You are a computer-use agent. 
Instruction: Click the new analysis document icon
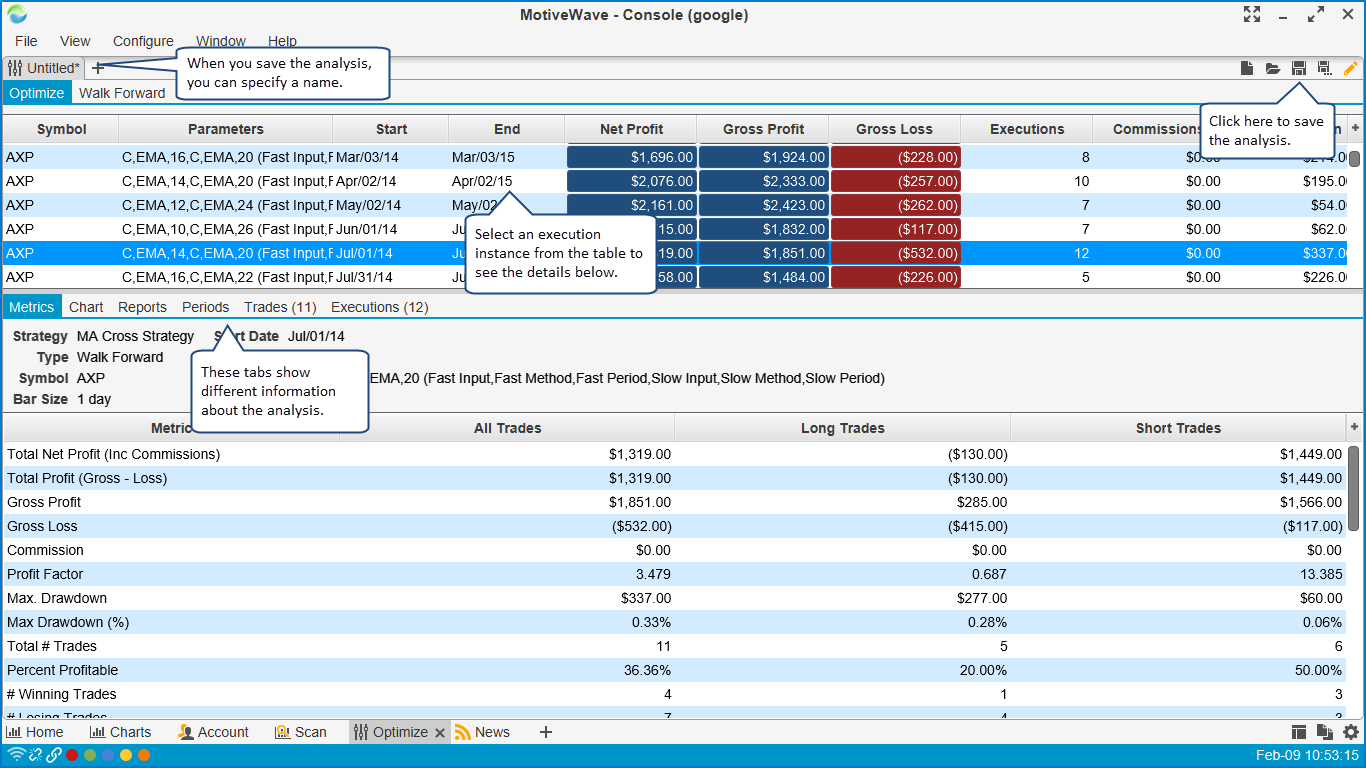pyautogui.click(x=1247, y=68)
